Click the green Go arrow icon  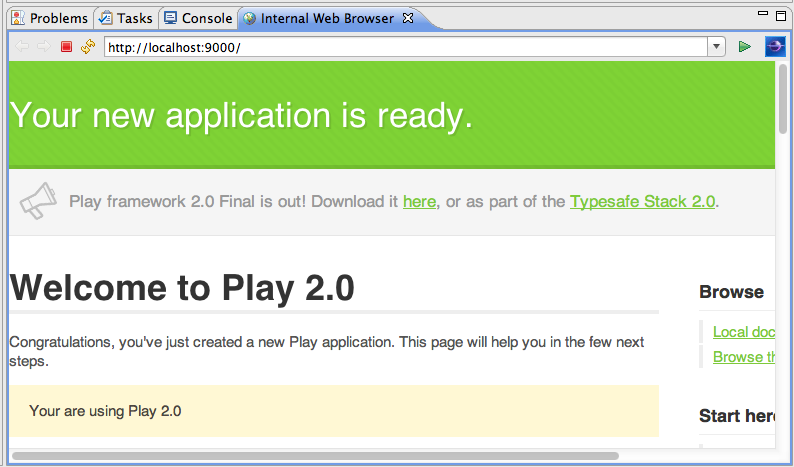[x=744, y=47]
